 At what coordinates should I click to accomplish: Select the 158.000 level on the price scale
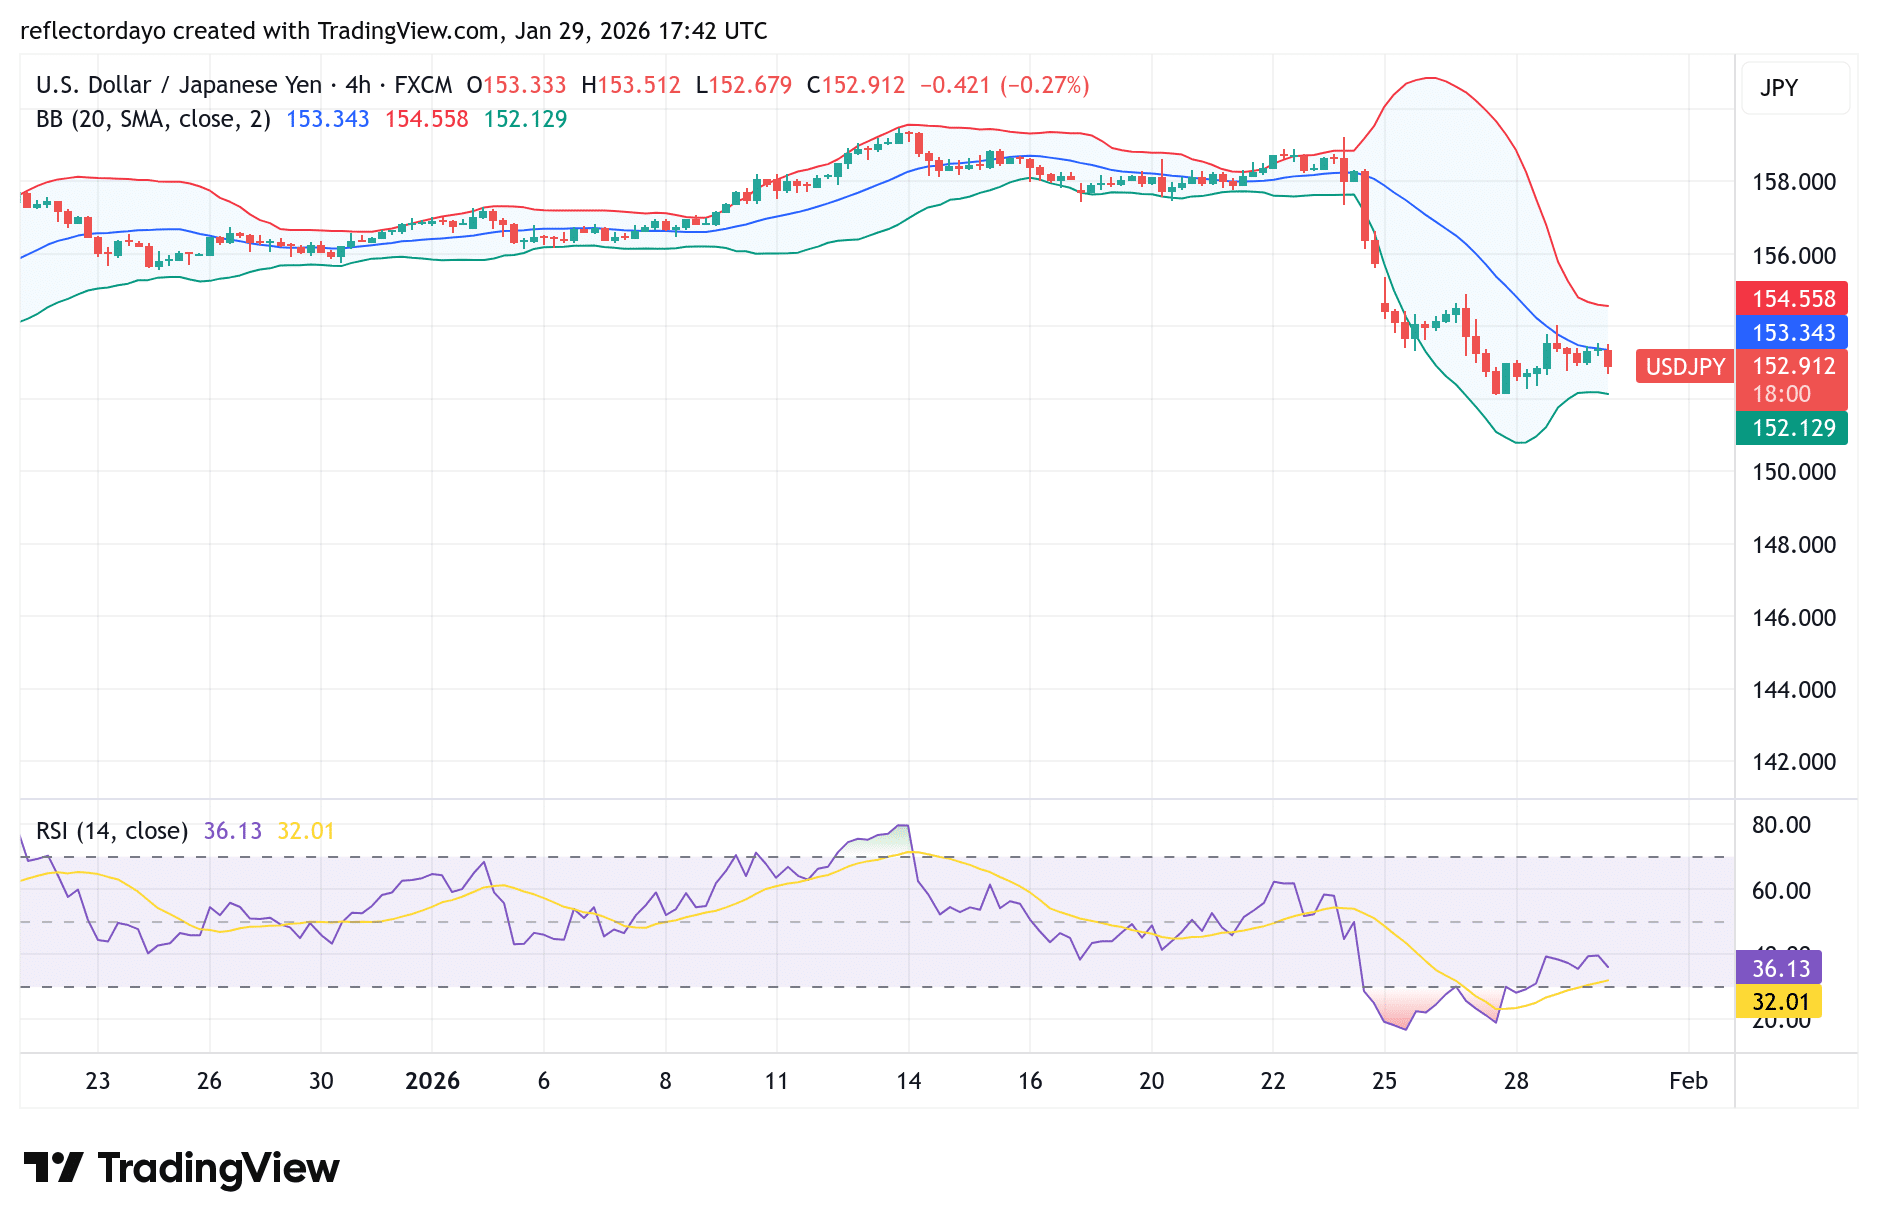click(x=1794, y=181)
